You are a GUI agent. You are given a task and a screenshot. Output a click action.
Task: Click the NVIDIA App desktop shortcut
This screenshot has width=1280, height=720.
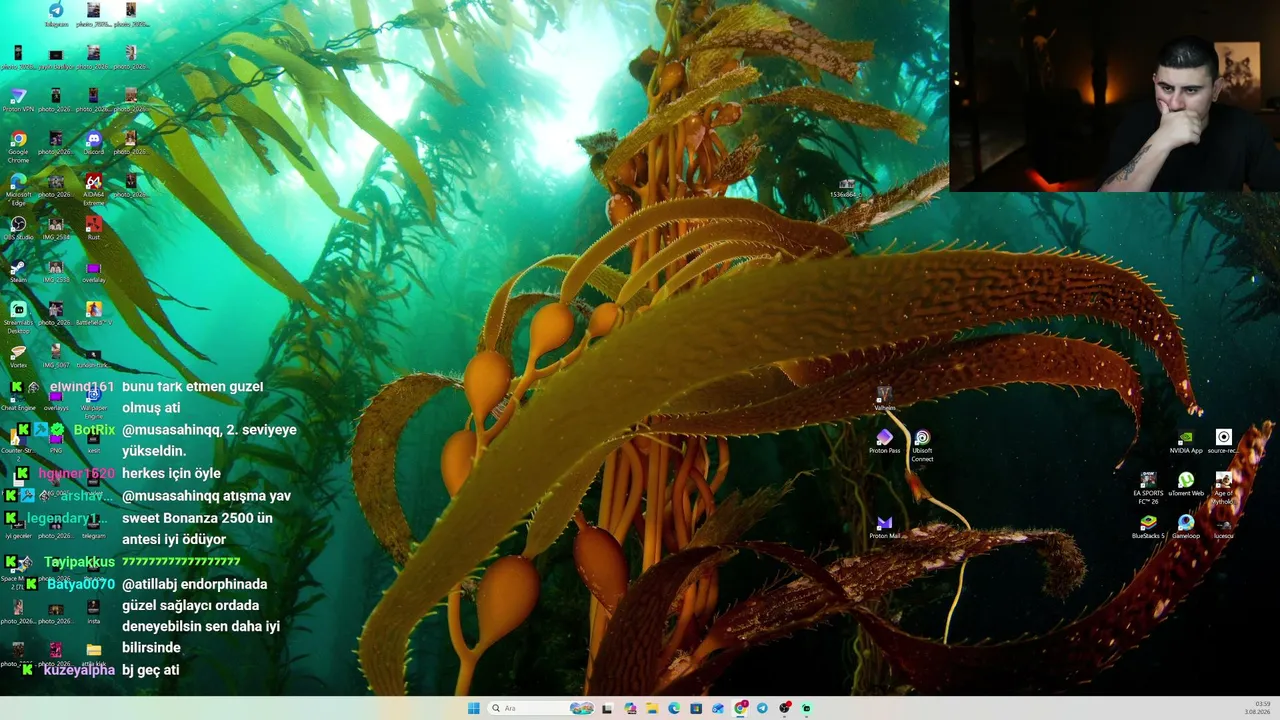pos(1186,442)
